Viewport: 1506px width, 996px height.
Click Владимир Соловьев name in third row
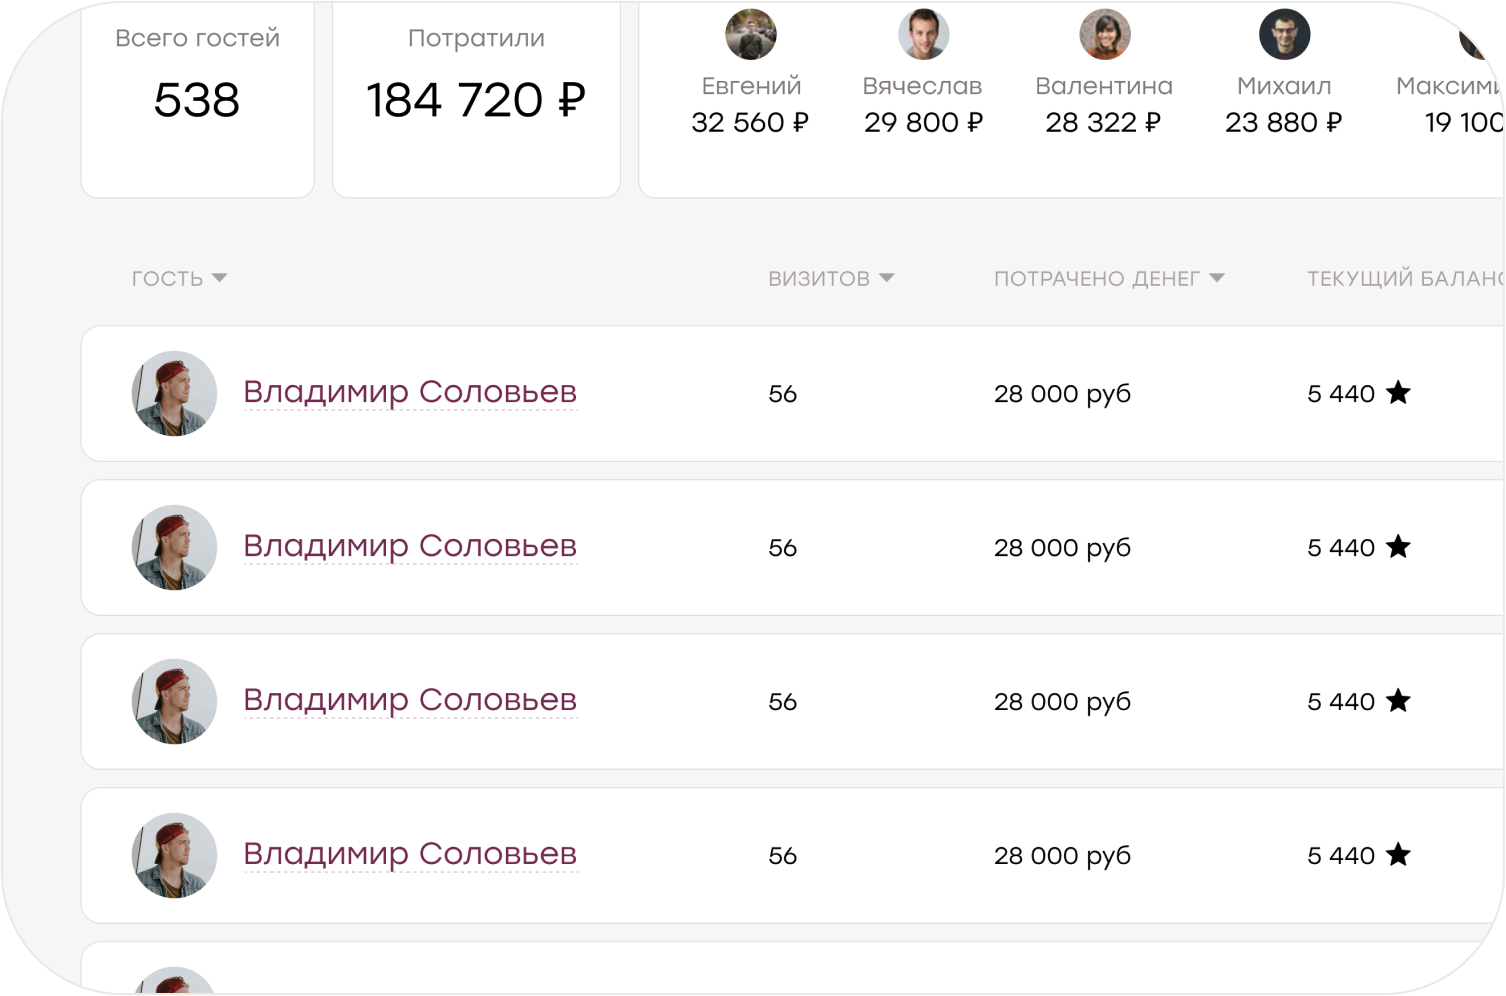tap(410, 700)
